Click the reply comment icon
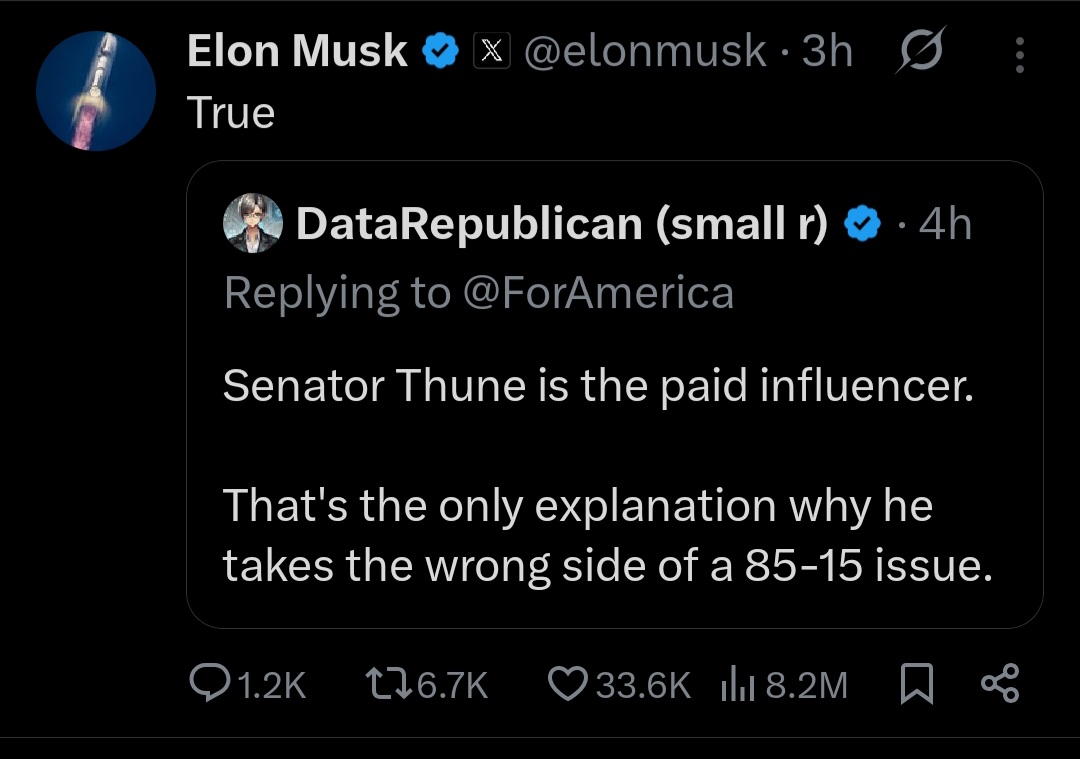Image resolution: width=1080 pixels, height=759 pixels. 209,684
